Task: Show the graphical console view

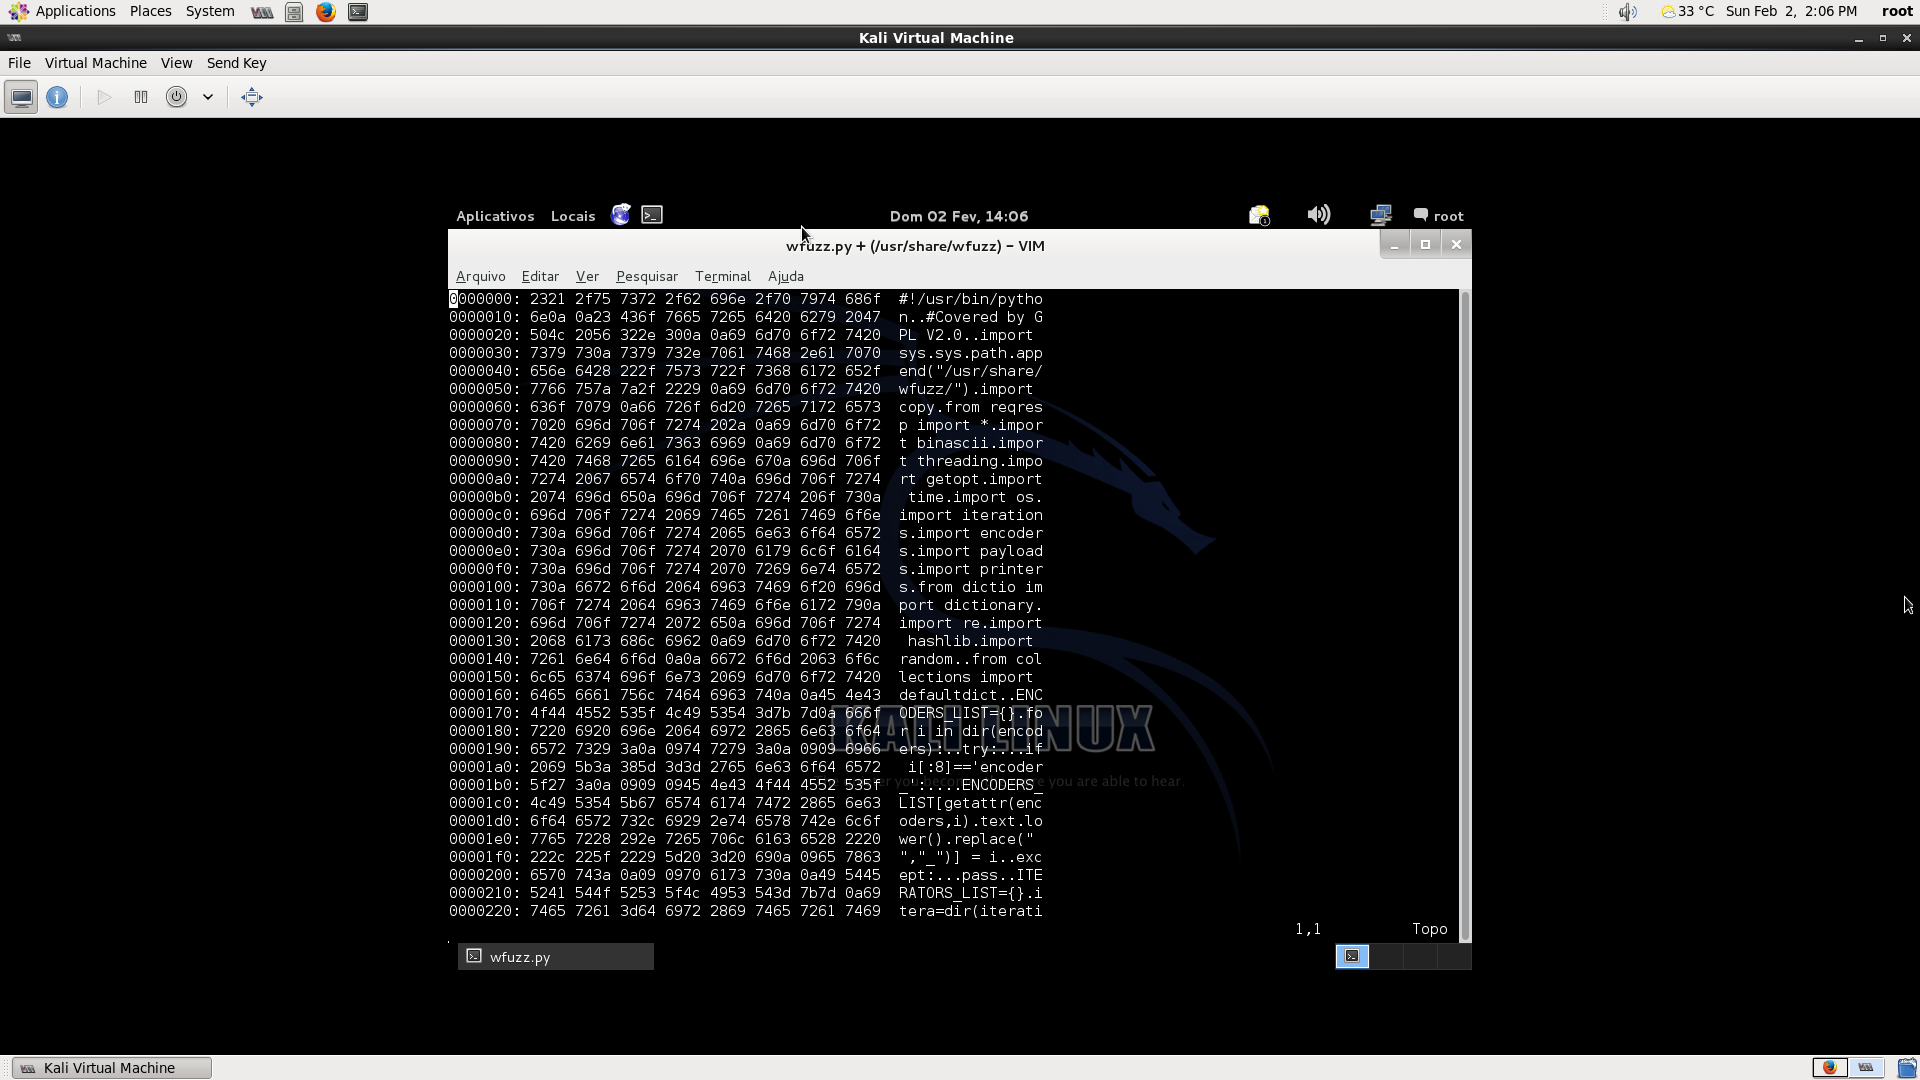Action: point(21,97)
